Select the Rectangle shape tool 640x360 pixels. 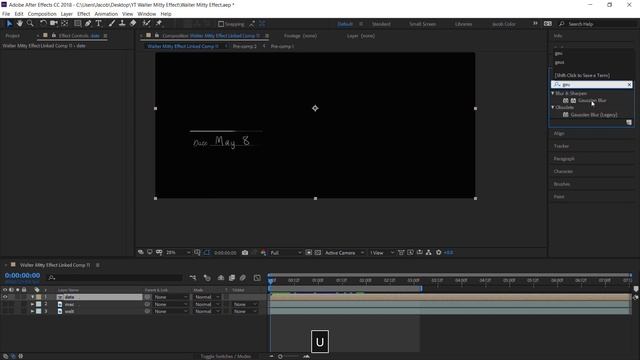pyautogui.click(x=78, y=24)
